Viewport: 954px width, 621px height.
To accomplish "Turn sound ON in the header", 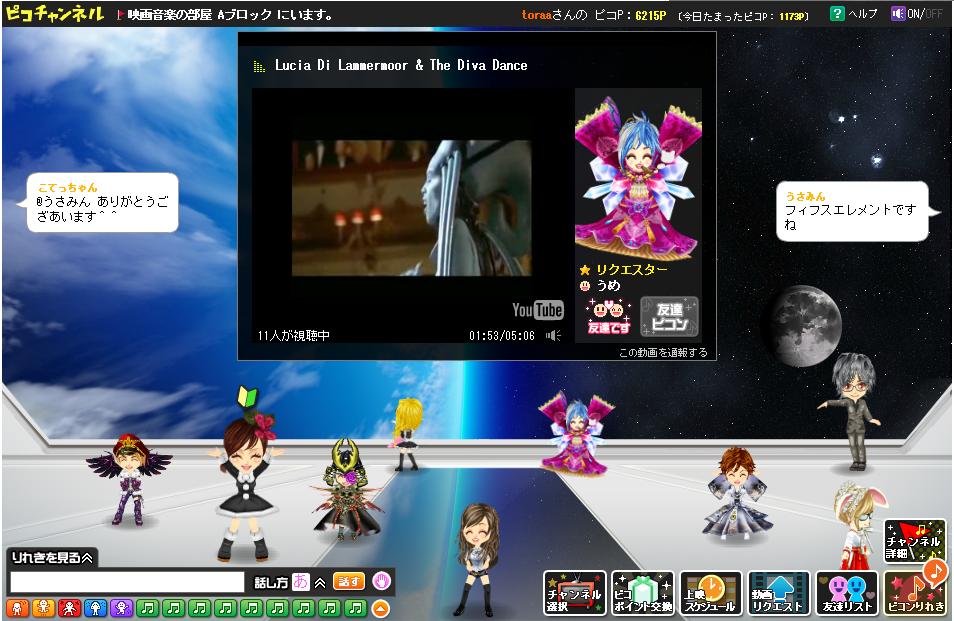I will (914, 13).
